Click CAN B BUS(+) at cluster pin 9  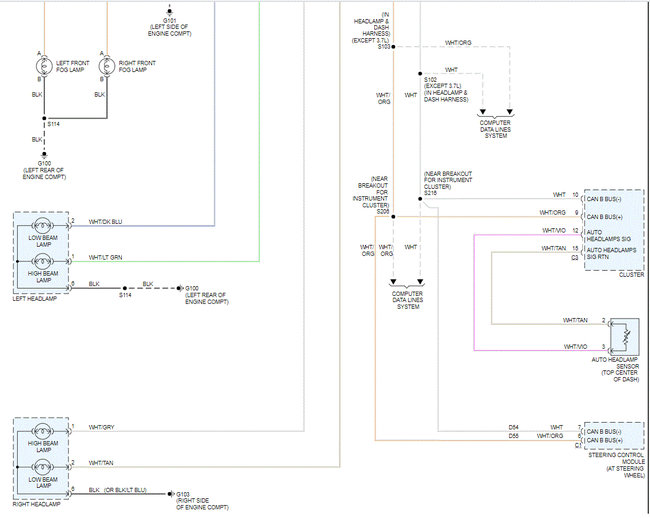[604, 217]
